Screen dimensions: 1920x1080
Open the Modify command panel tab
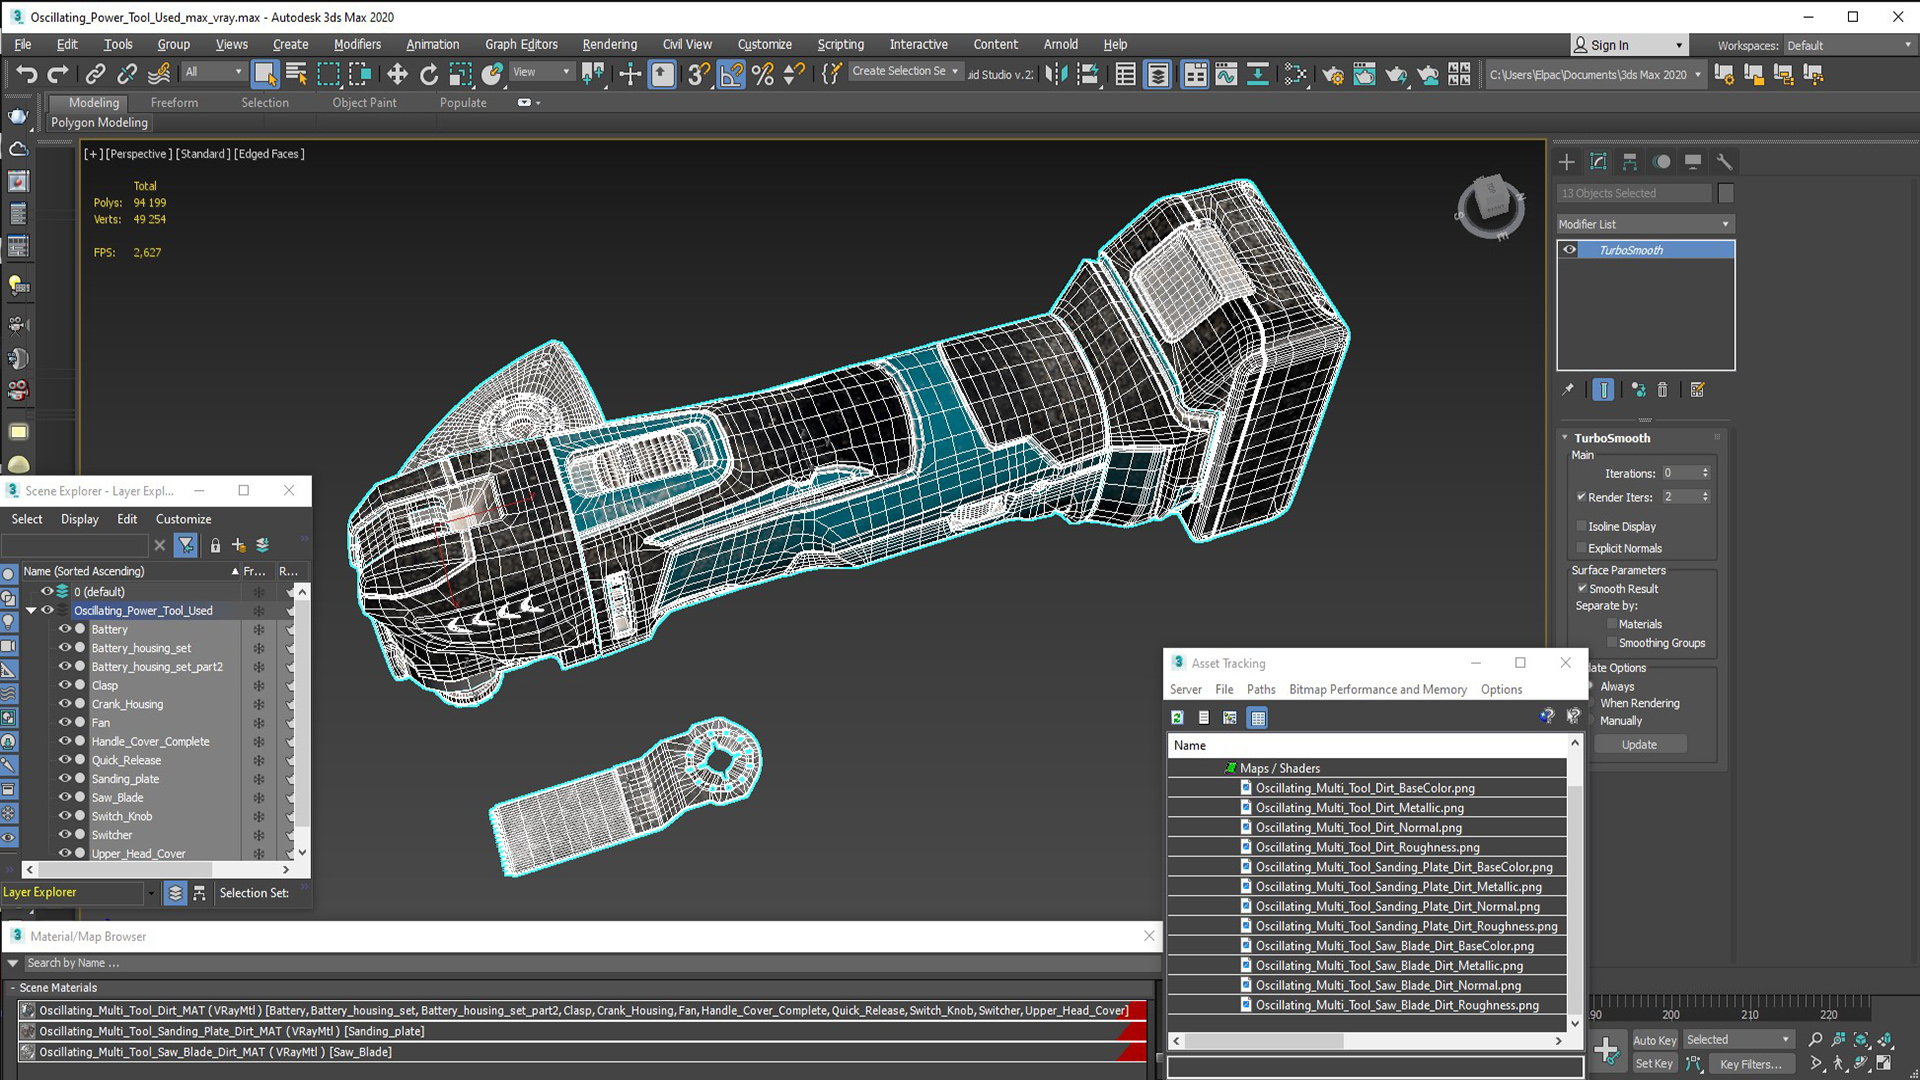pos(1598,162)
